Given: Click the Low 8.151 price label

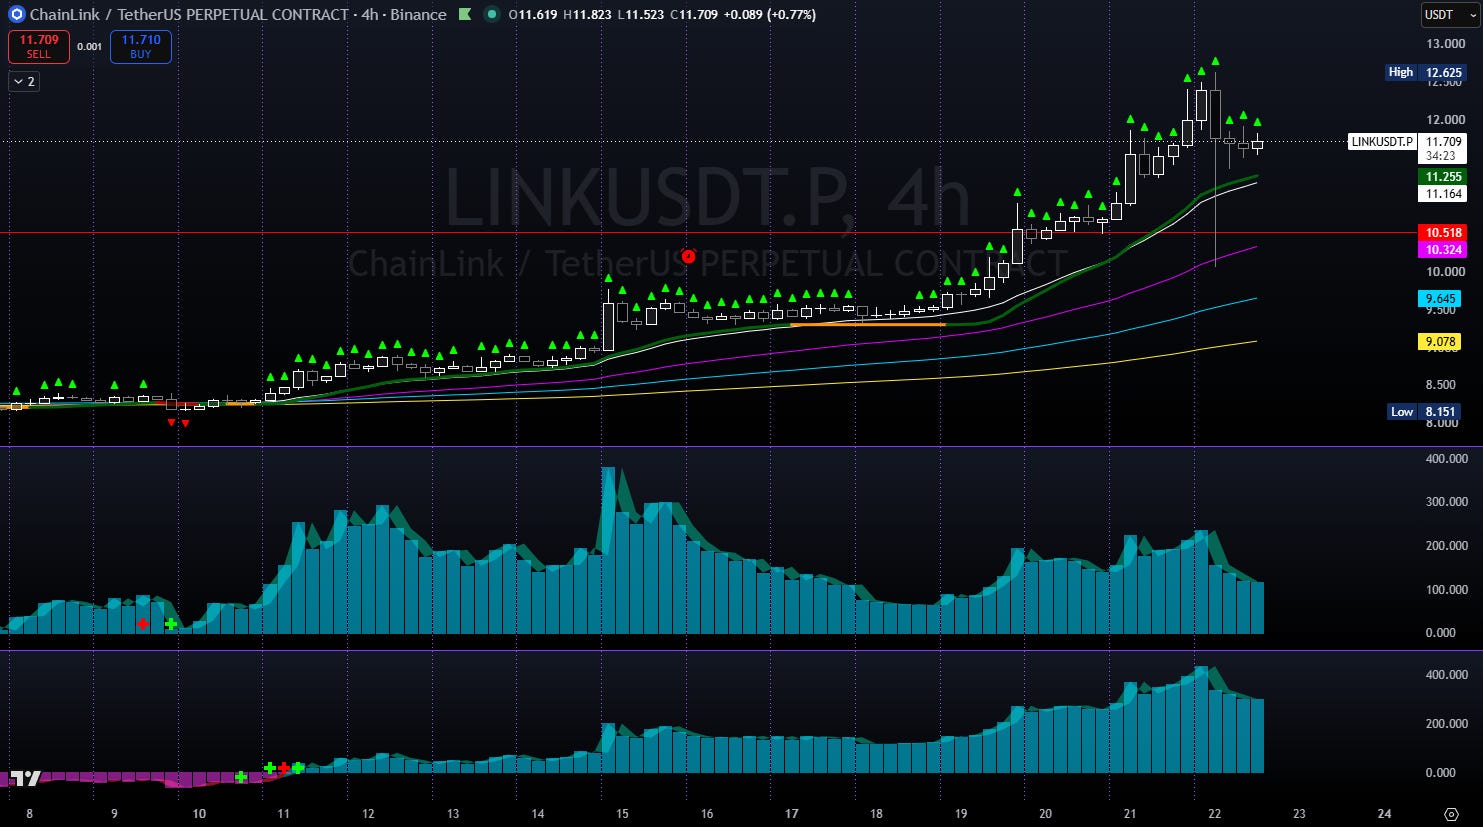Looking at the screenshot, I should 1426,411.
